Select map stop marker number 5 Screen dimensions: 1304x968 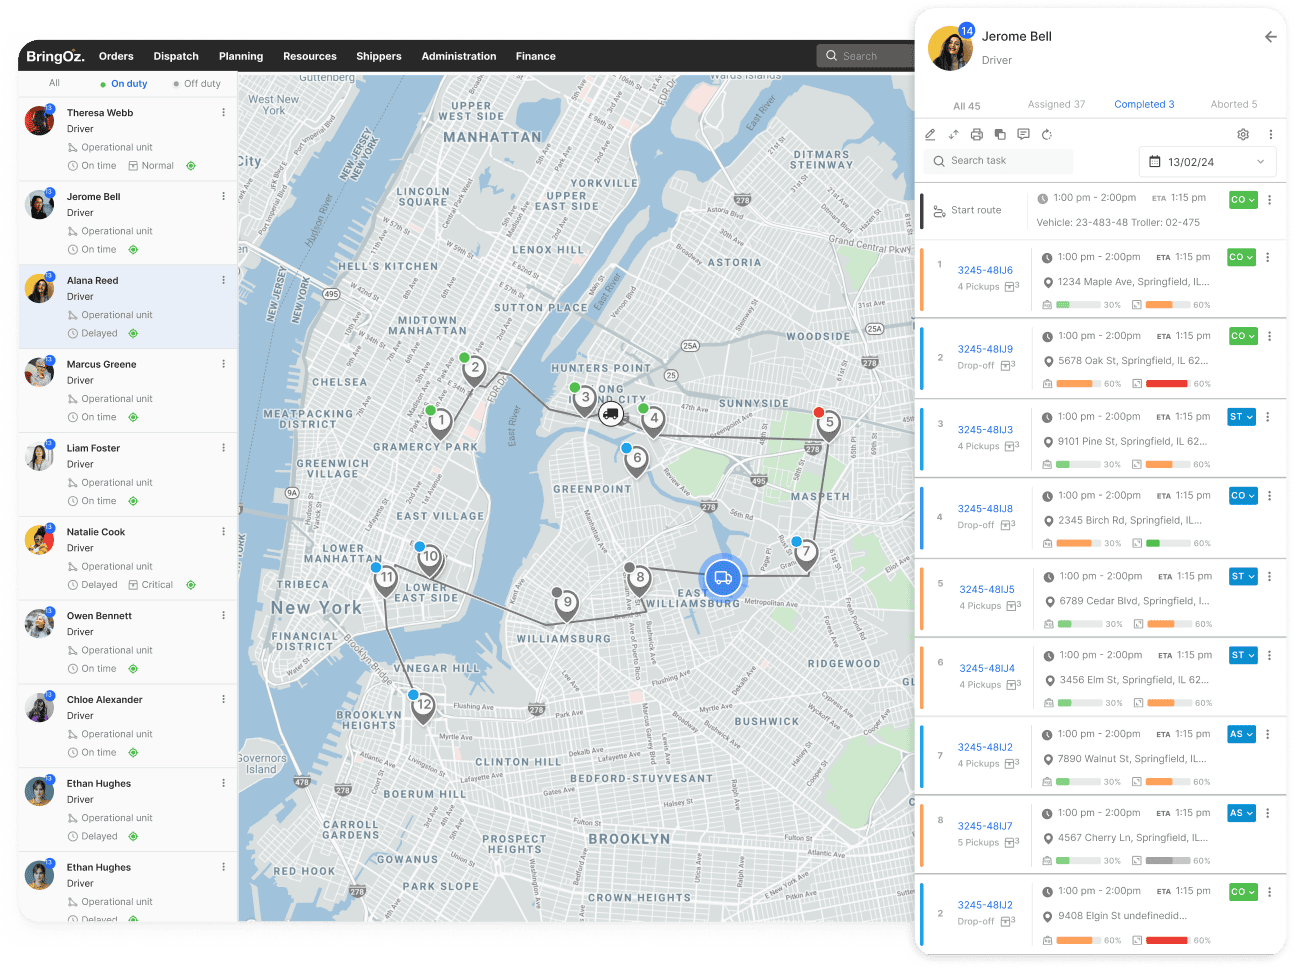pyautogui.click(x=829, y=424)
